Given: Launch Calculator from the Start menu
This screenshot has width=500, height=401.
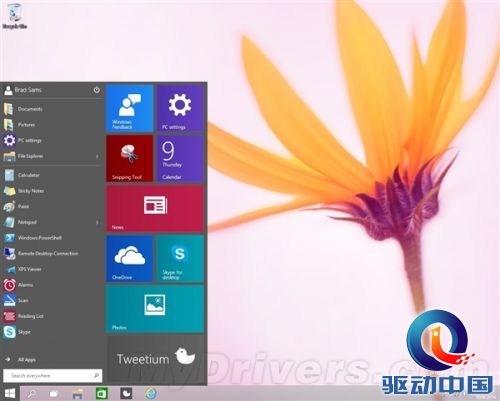Looking at the screenshot, I should [x=52, y=175].
